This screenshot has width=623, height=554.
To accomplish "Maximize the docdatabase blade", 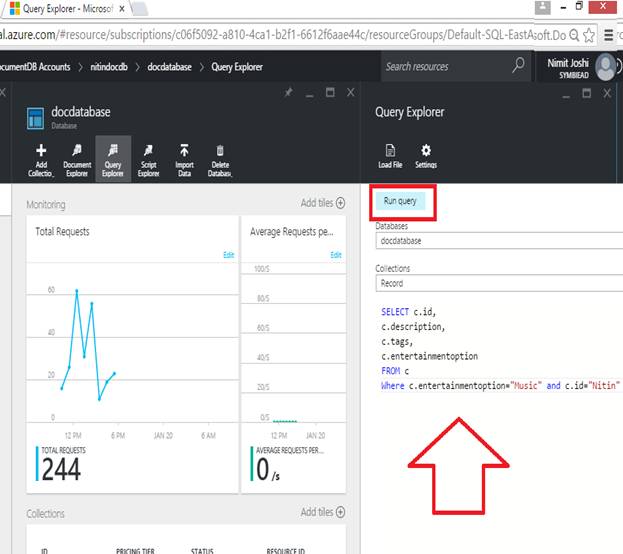I will (x=330, y=93).
